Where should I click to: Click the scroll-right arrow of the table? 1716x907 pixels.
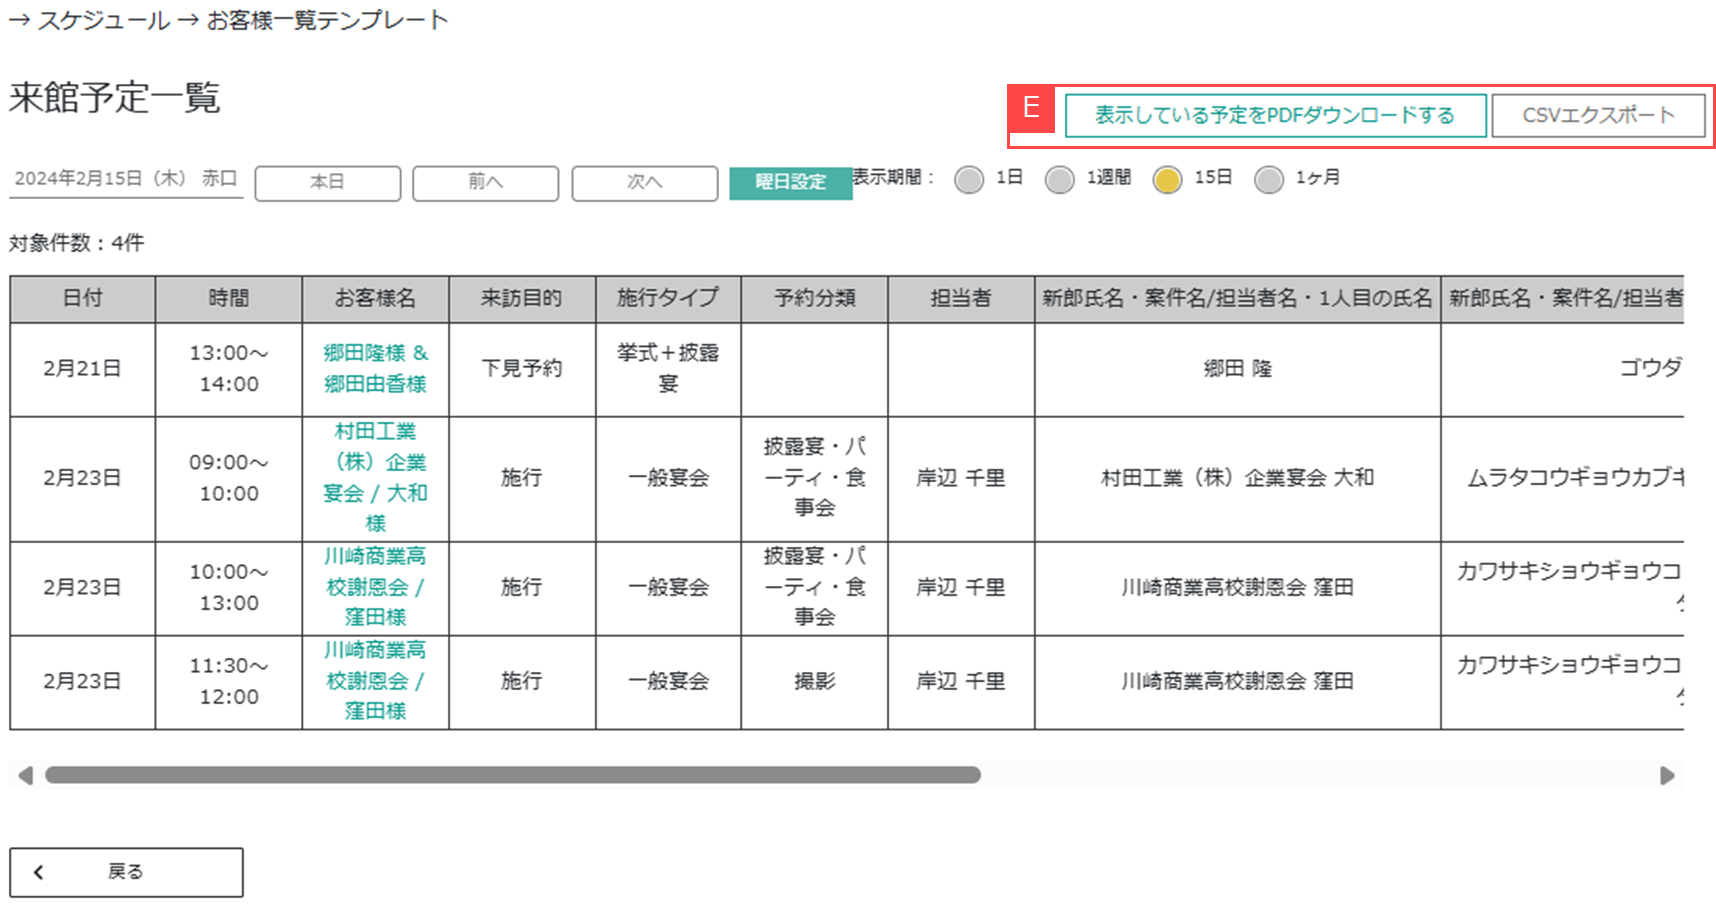pos(1667,775)
